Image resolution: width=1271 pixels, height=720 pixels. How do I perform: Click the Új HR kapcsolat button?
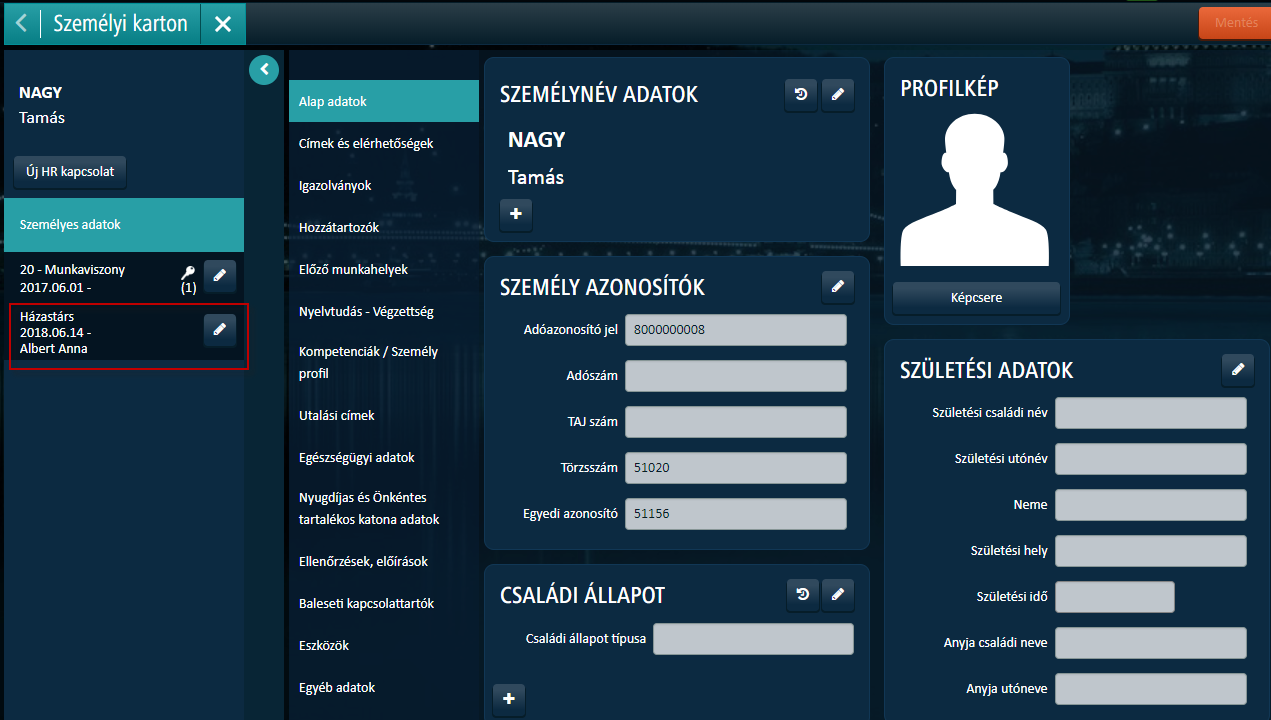coord(70,171)
